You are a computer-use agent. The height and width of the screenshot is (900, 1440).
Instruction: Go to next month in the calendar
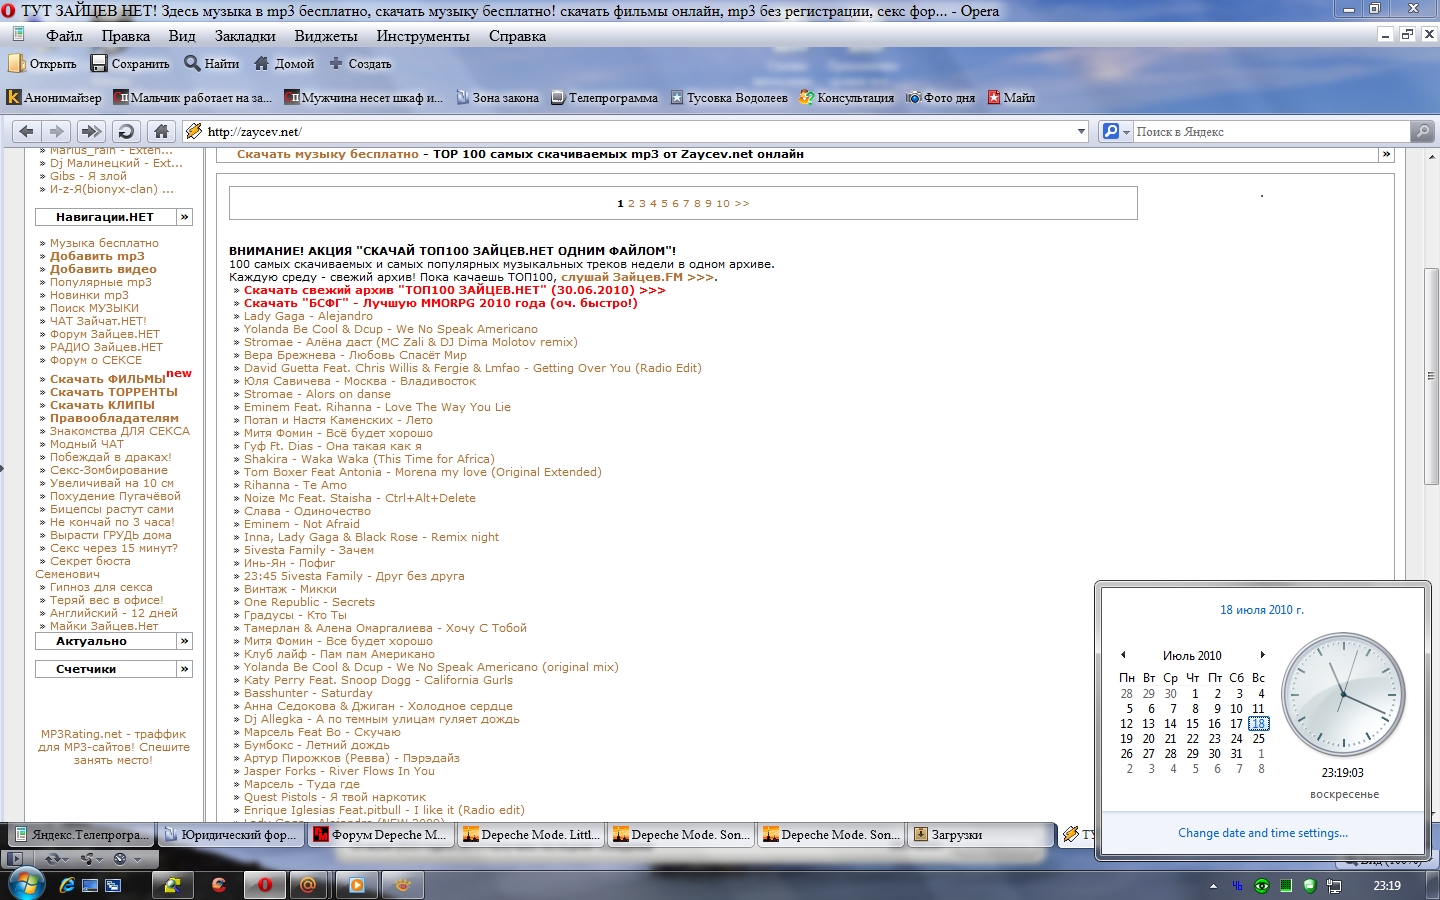(1263, 655)
